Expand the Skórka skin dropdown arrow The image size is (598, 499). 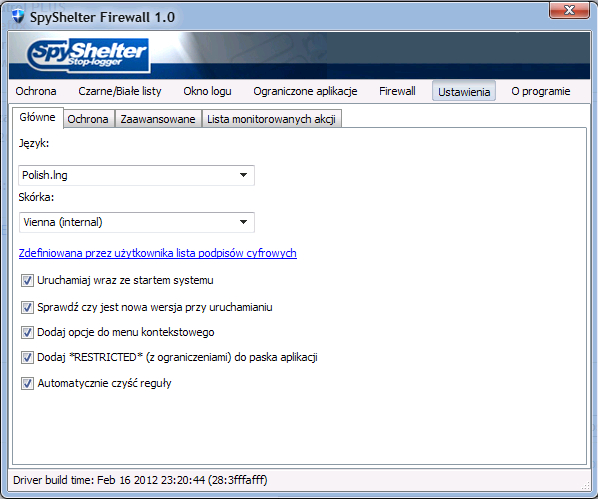tap(243, 222)
